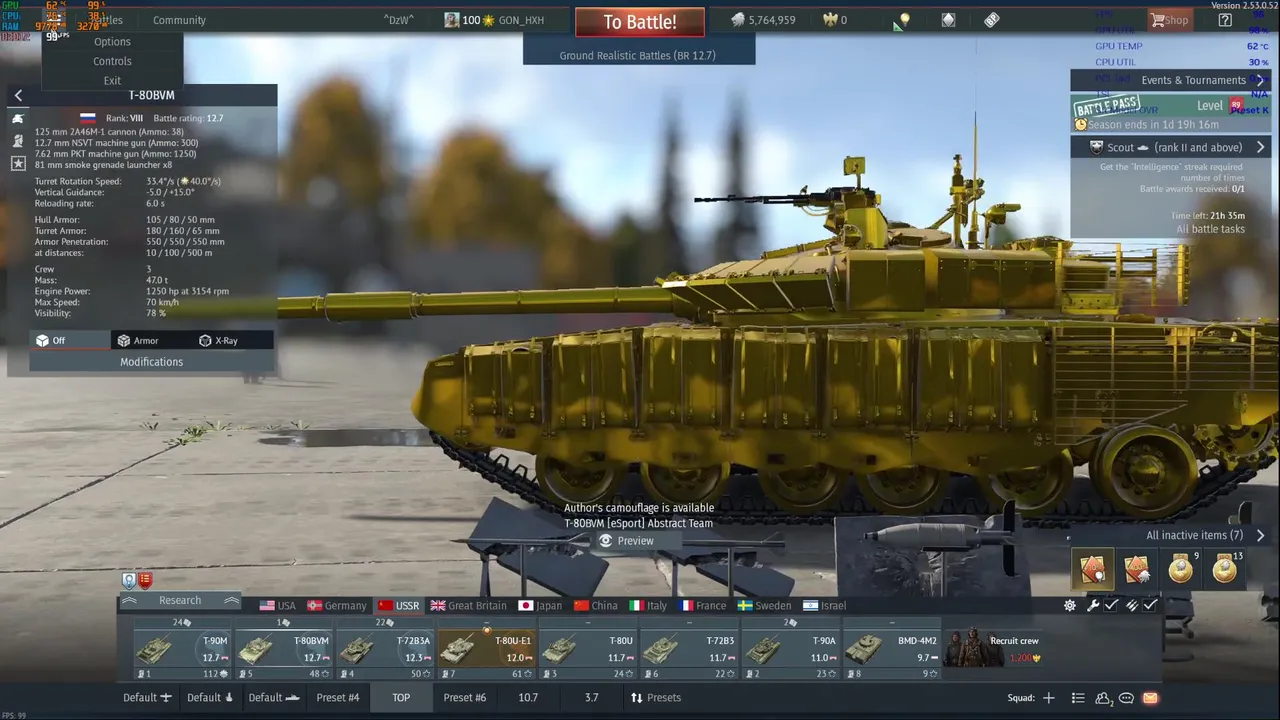
Task: Open the orange mail envelope icon
Action: [x=1150, y=698]
